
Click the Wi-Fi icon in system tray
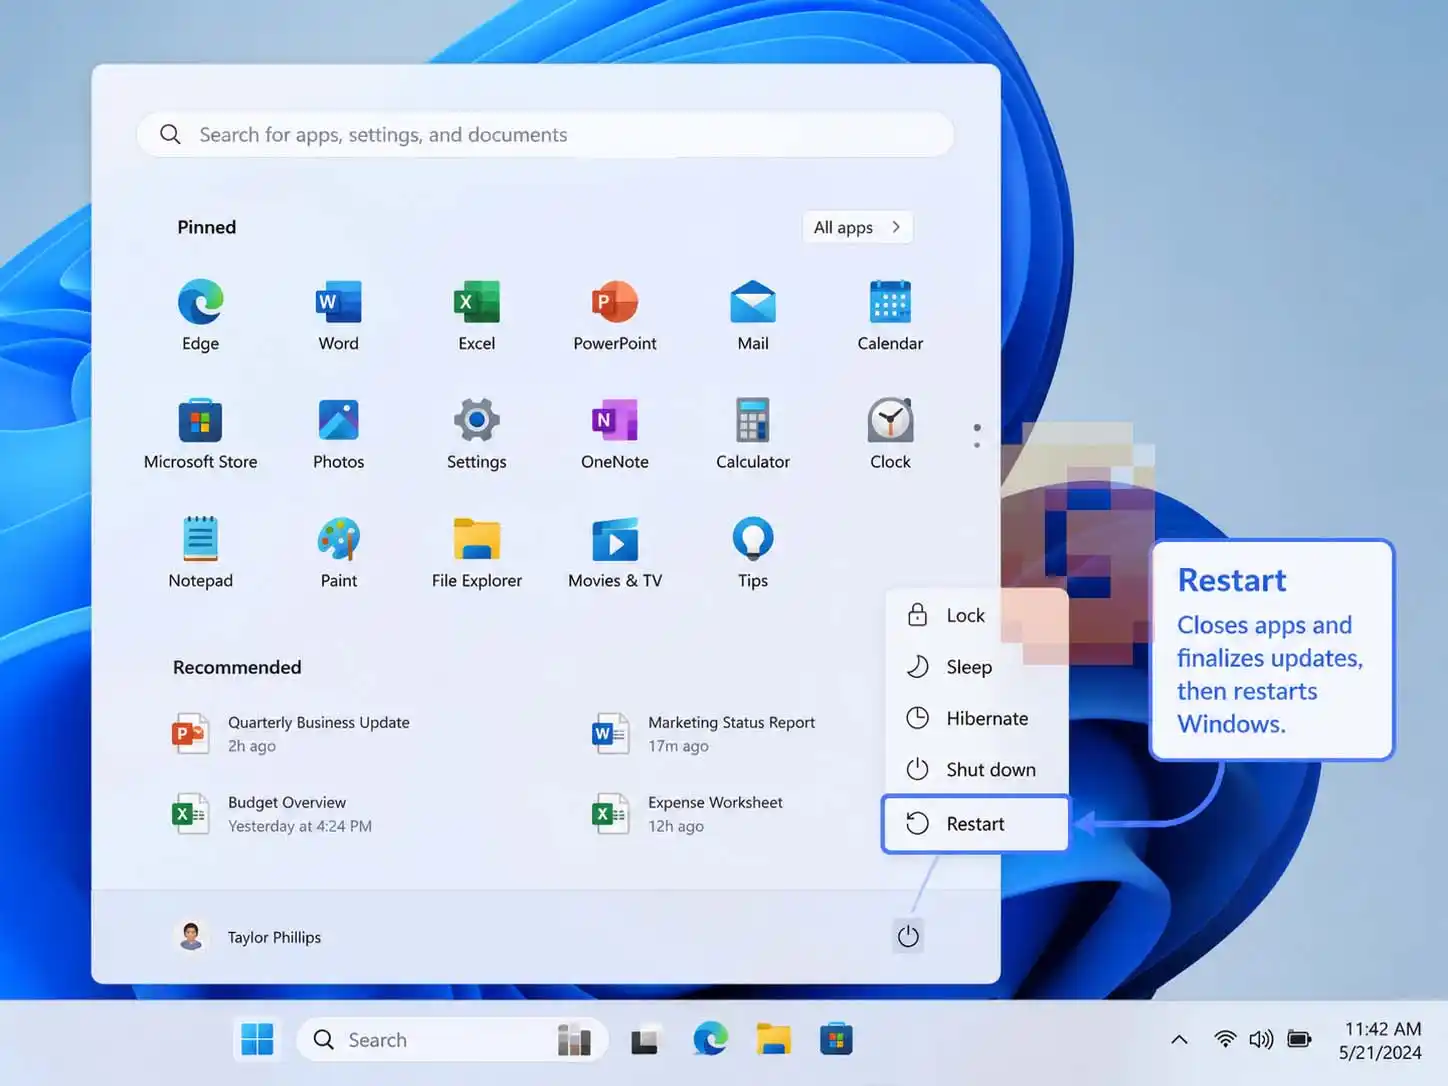coord(1225,1040)
